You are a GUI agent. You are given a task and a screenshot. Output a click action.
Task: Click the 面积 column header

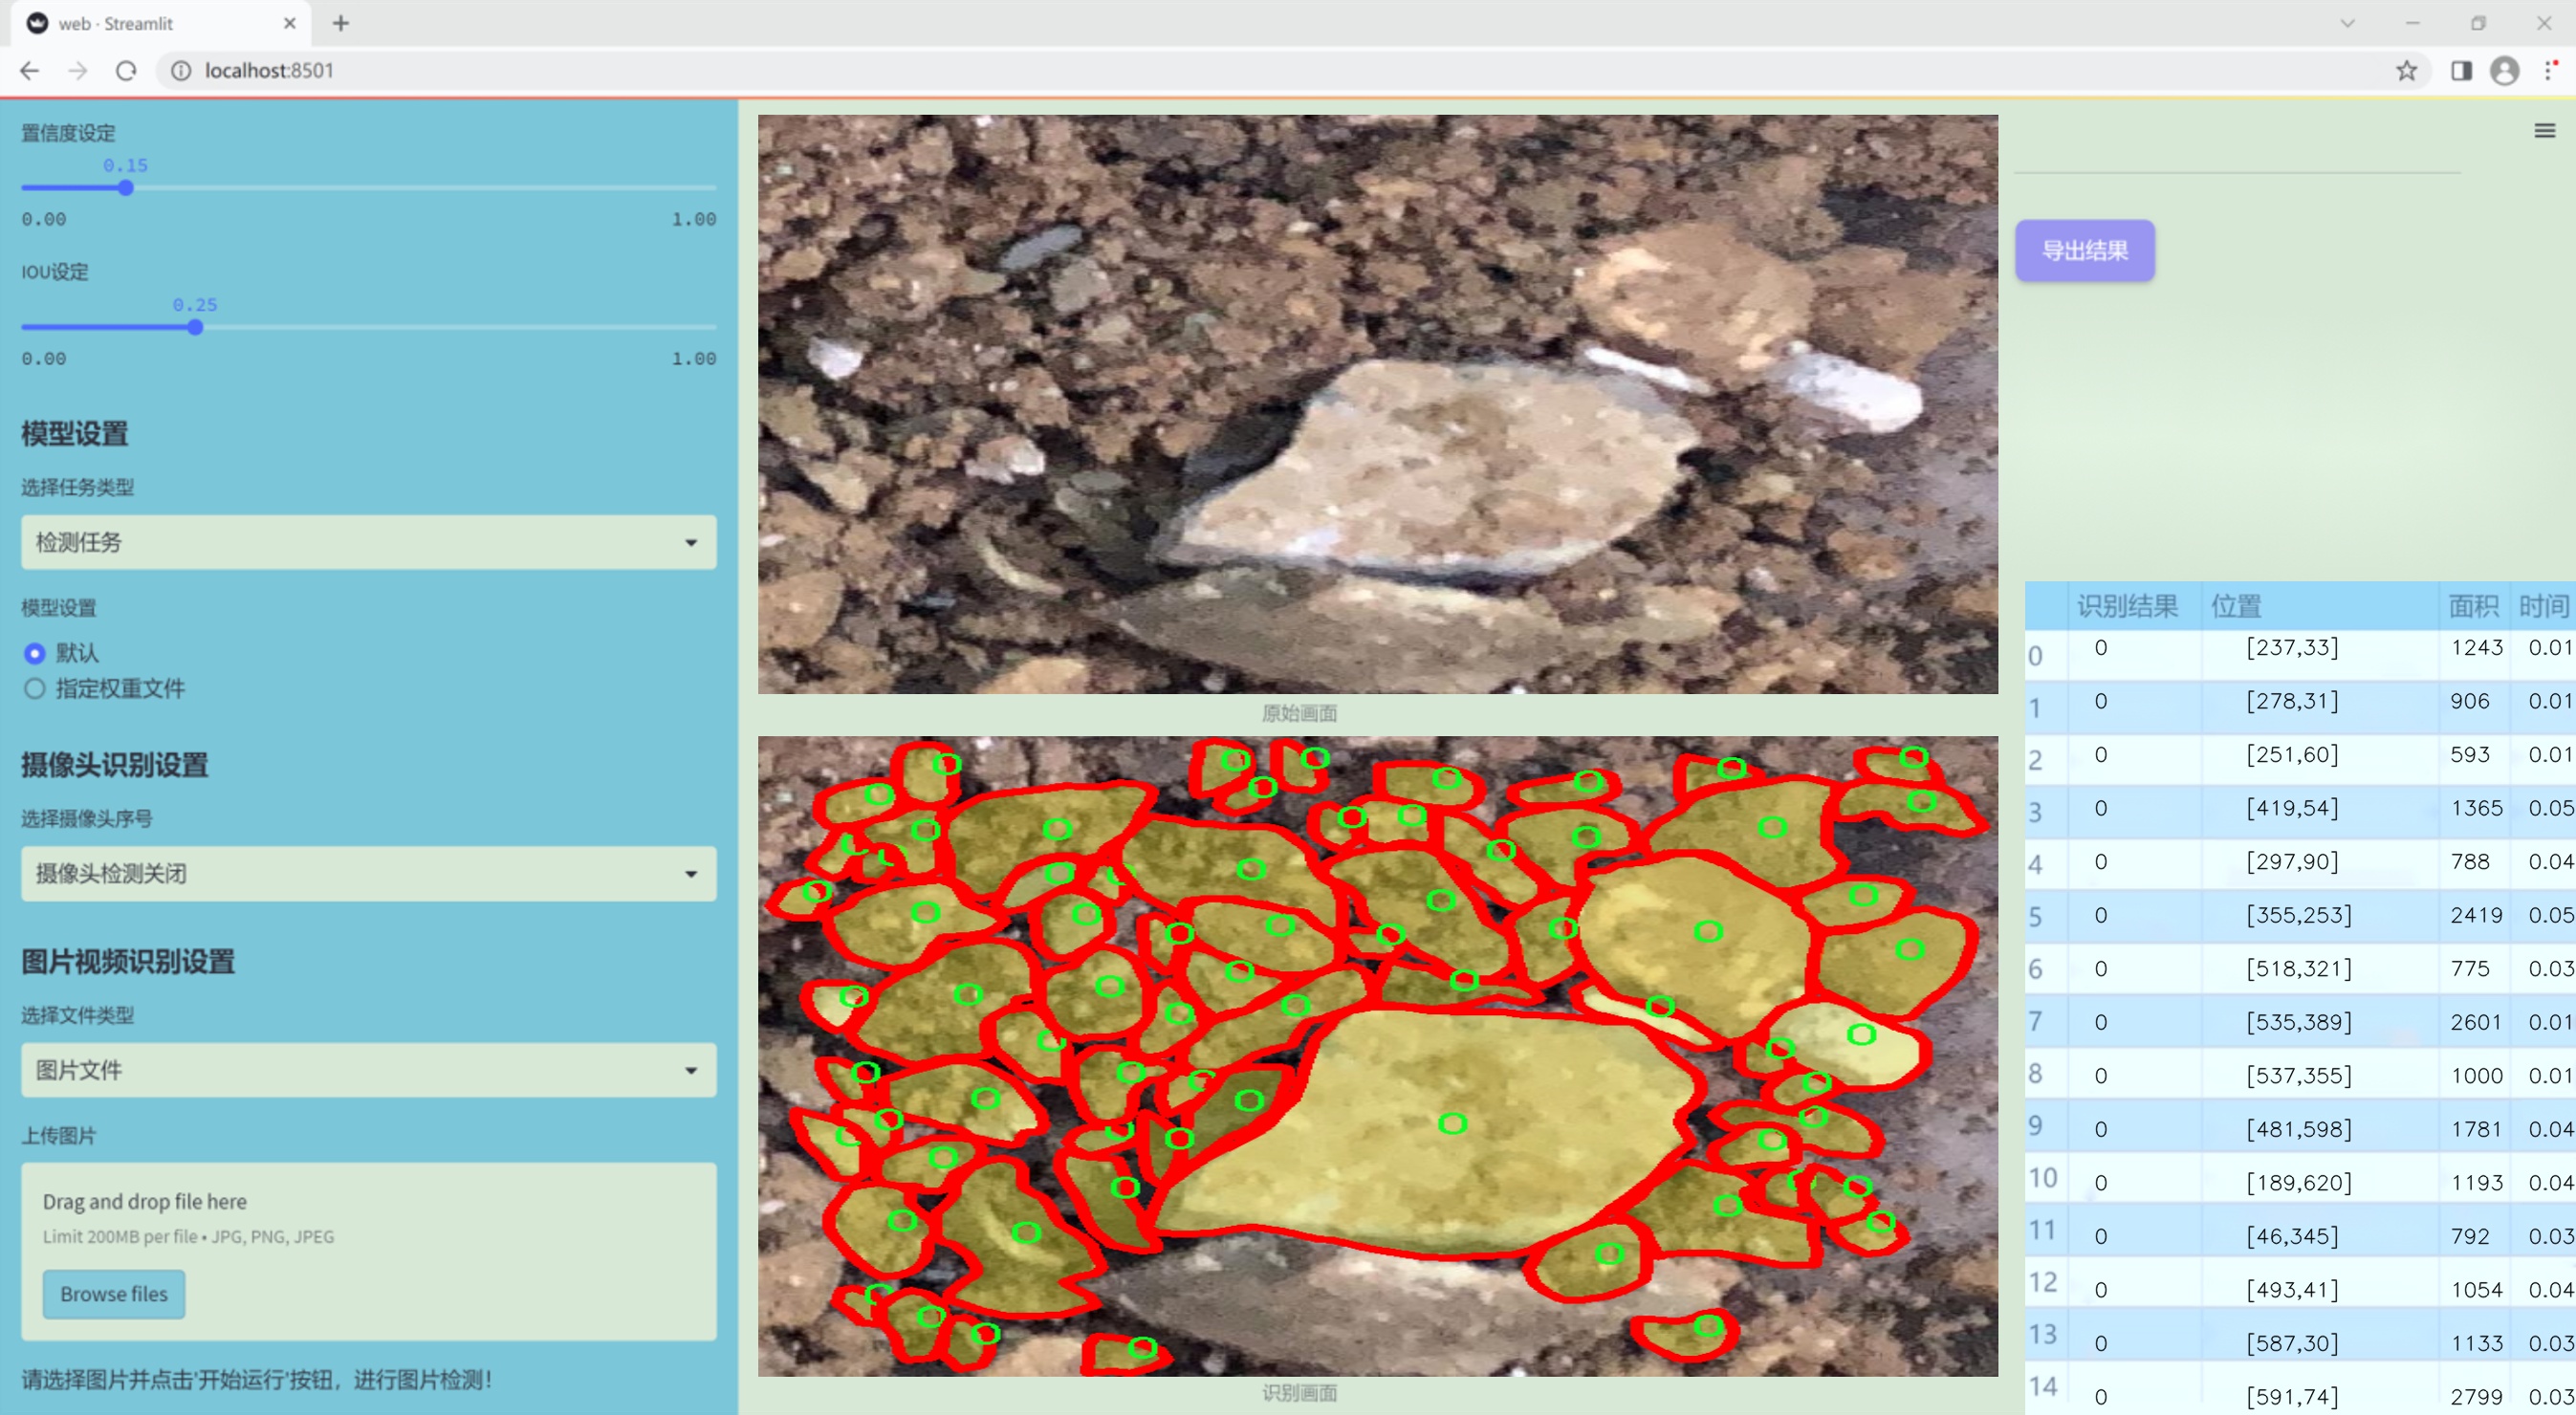(2472, 605)
